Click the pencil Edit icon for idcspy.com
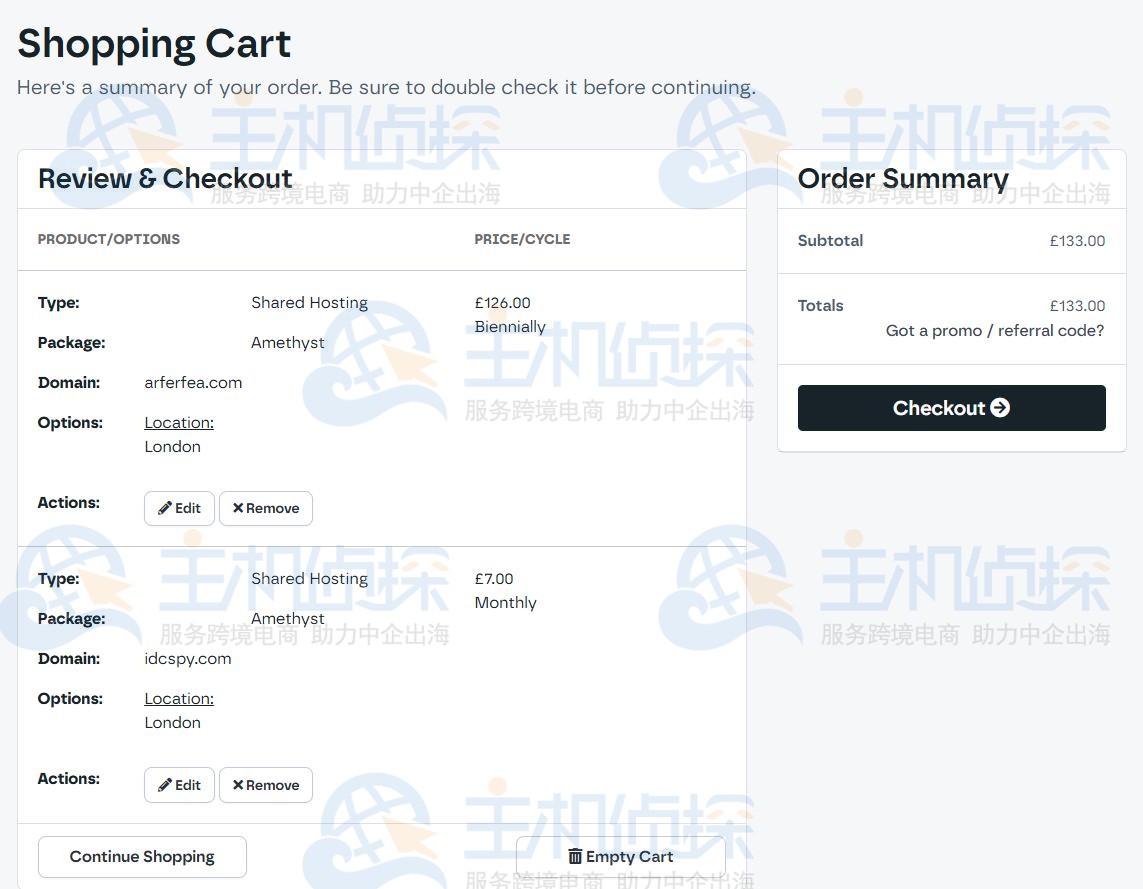1143x889 pixels. pyautogui.click(x=165, y=785)
